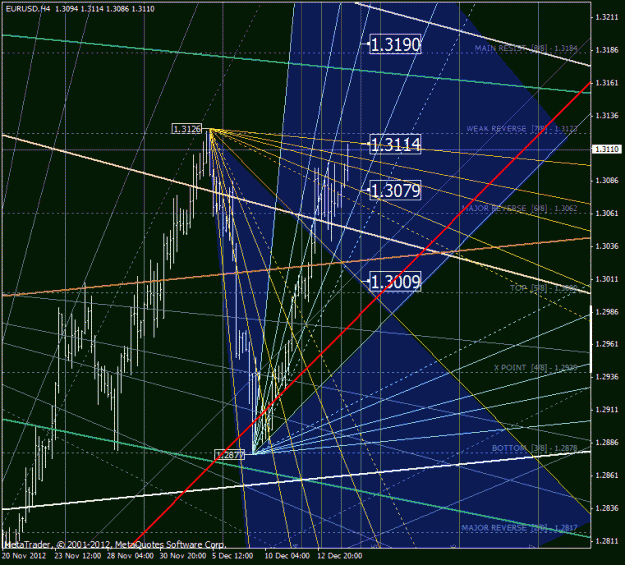The image size is (625, 565).
Task: Click the 1.2886 price axis value
Action: [x=607, y=442]
